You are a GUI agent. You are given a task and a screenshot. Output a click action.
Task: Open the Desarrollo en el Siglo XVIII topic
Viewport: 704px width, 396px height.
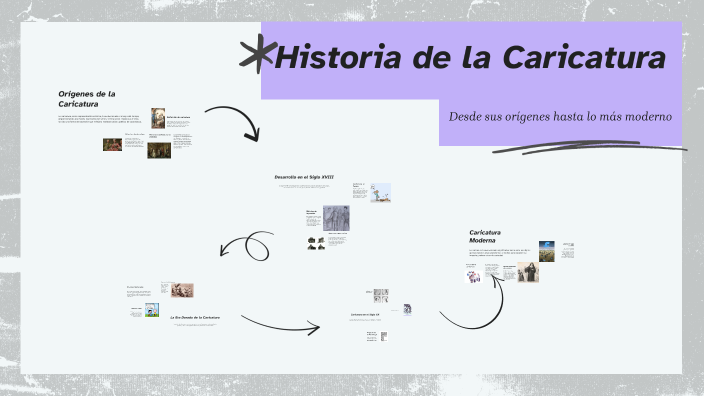click(304, 177)
